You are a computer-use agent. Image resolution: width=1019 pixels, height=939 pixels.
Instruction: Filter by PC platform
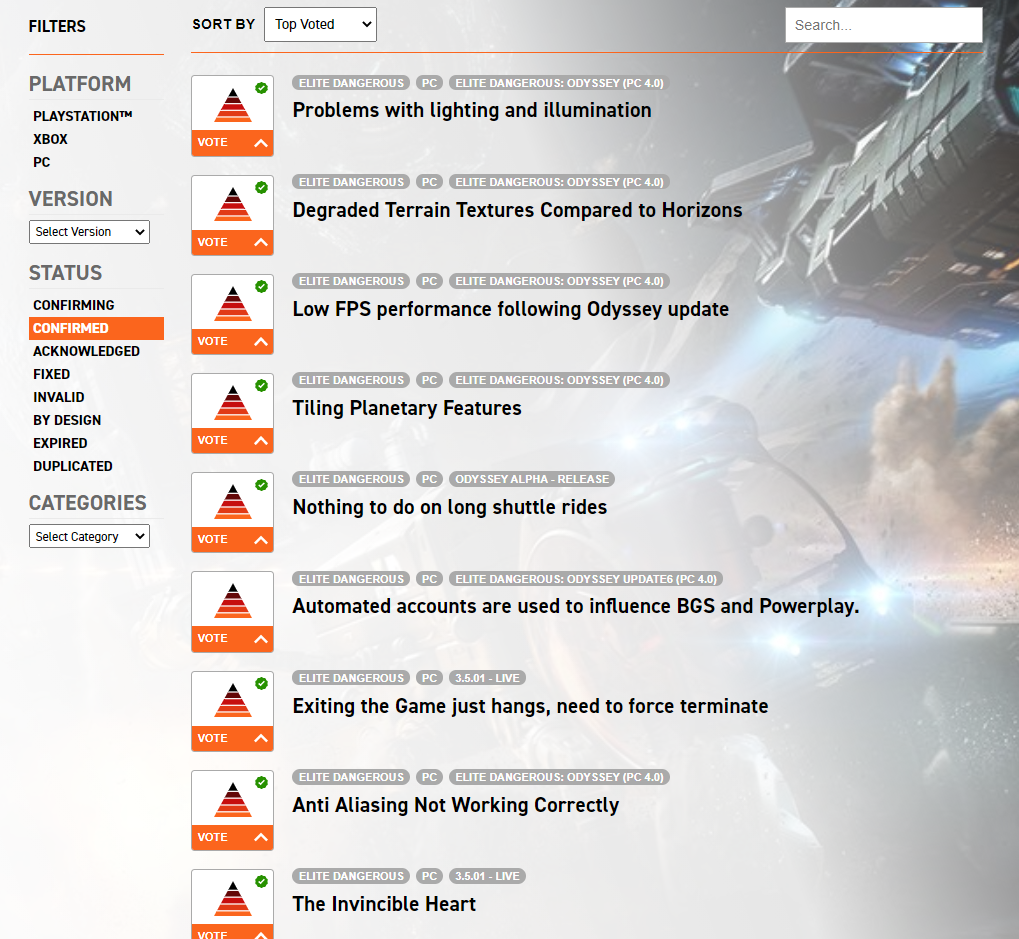[x=42, y=162]
